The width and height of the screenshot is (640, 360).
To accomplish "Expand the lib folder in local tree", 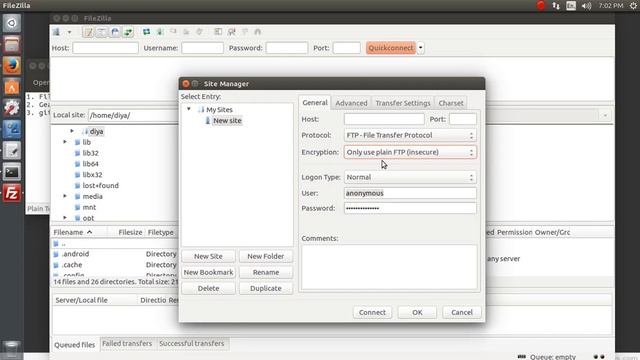I will [65, 142].
